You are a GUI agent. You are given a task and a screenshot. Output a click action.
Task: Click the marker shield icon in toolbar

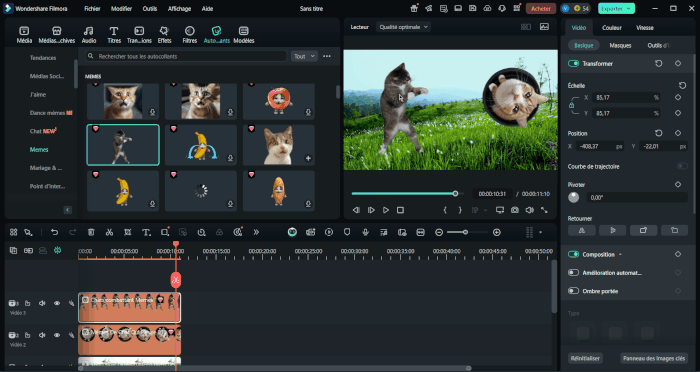pos(347,232)
